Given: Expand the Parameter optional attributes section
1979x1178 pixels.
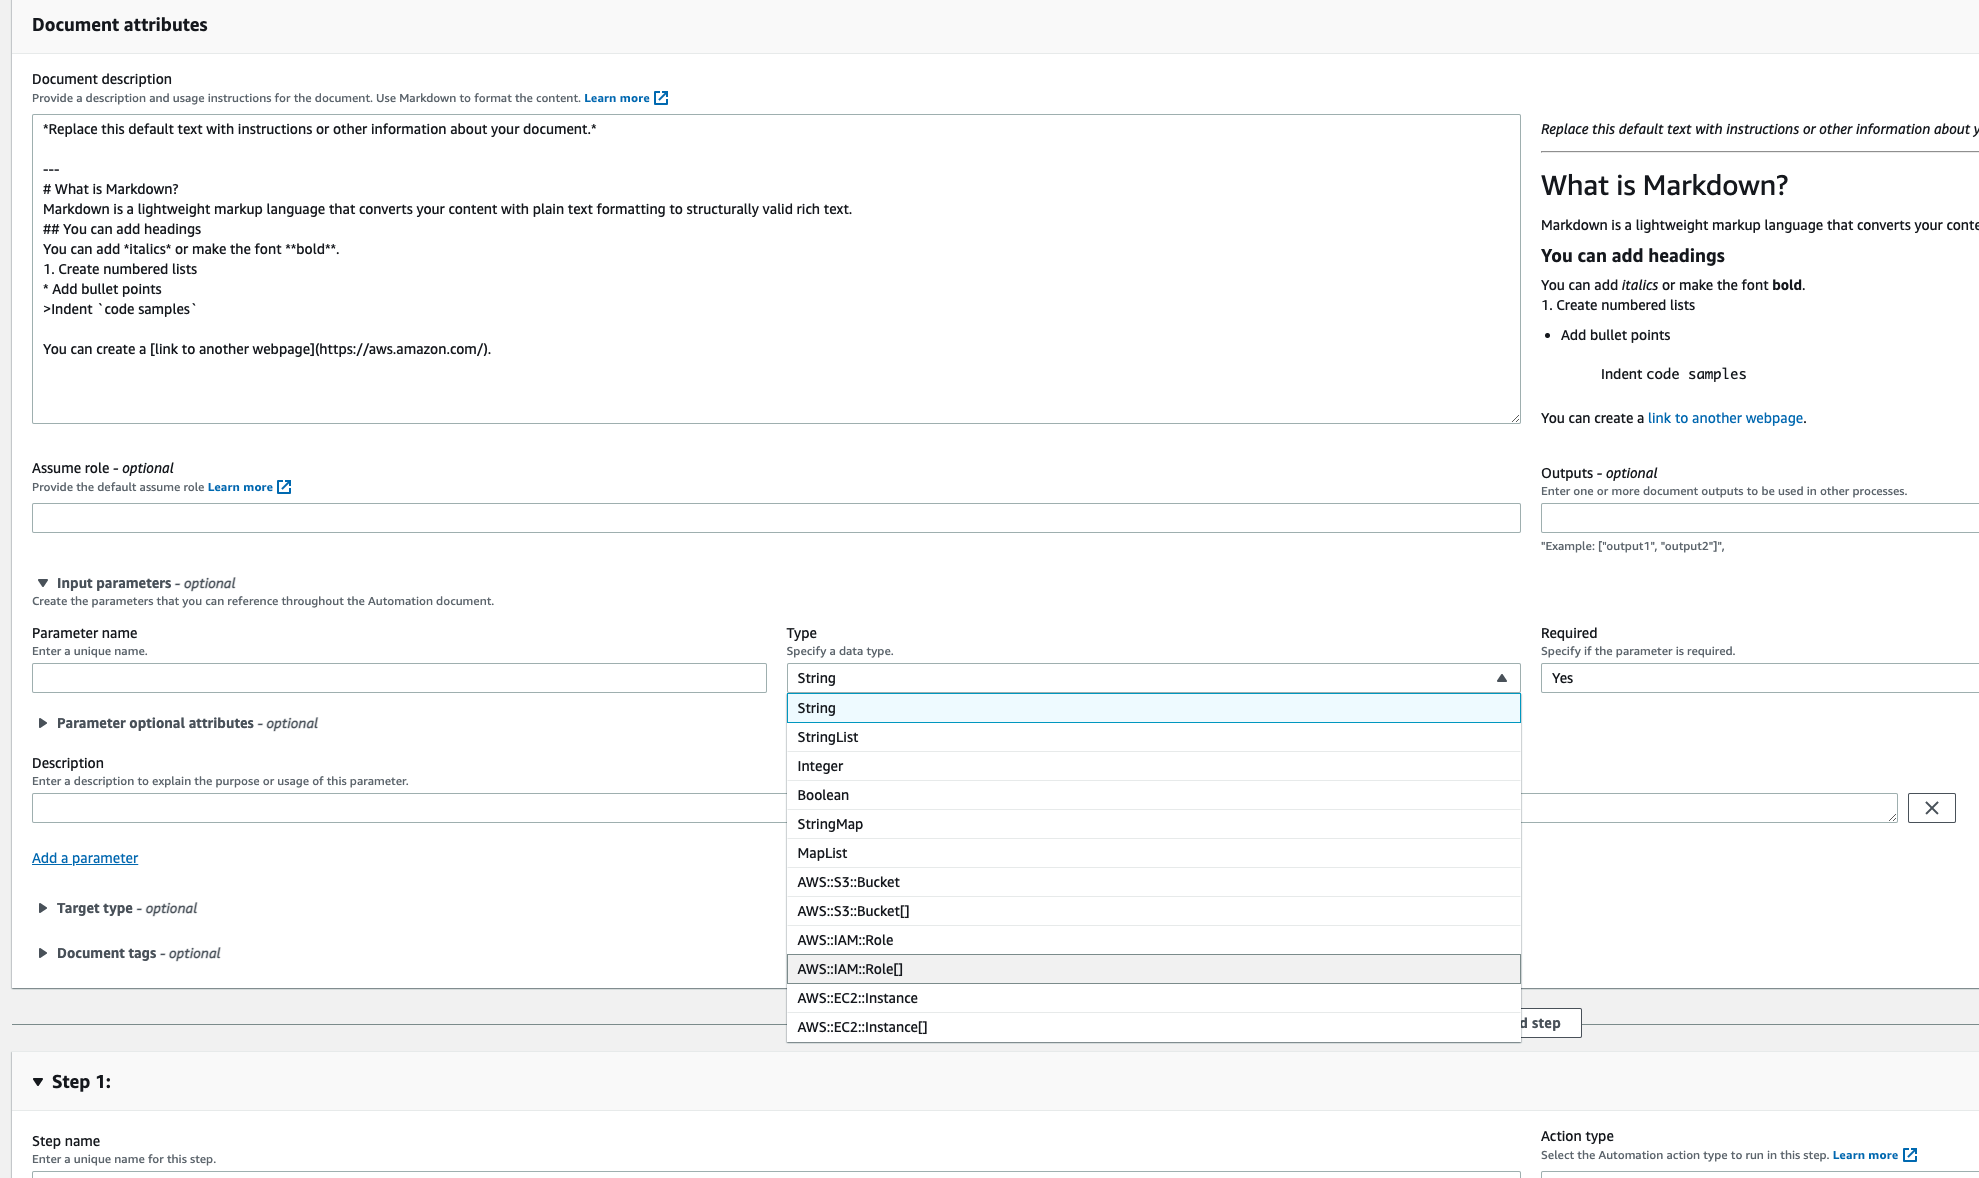Looking at the screenshot, I should [44, 723].
